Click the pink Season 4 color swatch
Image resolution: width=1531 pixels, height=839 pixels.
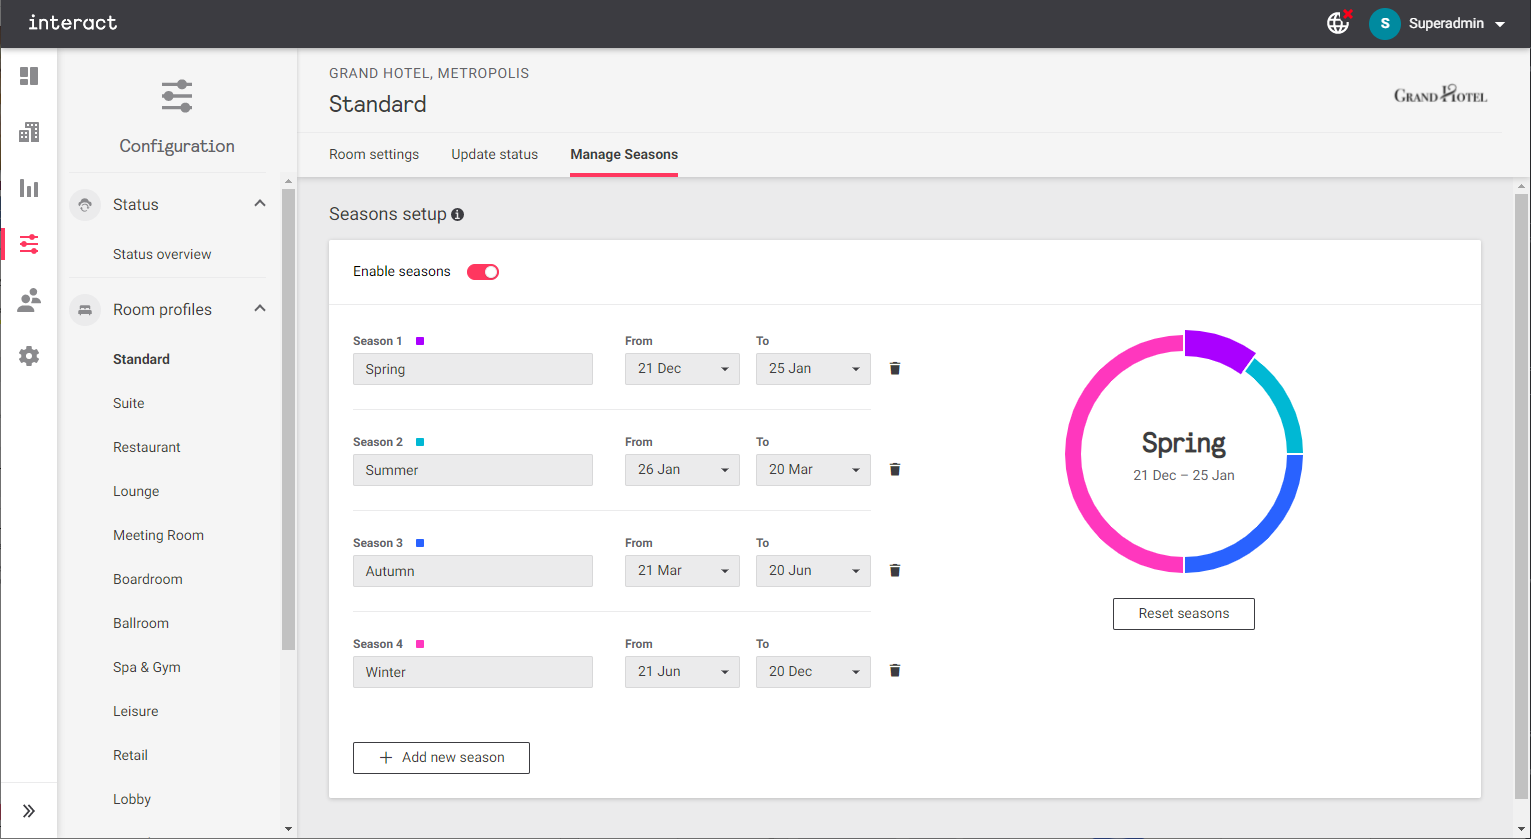pos(420,644)
